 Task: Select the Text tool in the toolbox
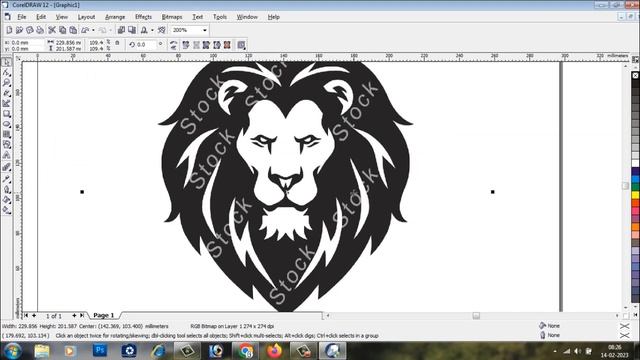7,155
